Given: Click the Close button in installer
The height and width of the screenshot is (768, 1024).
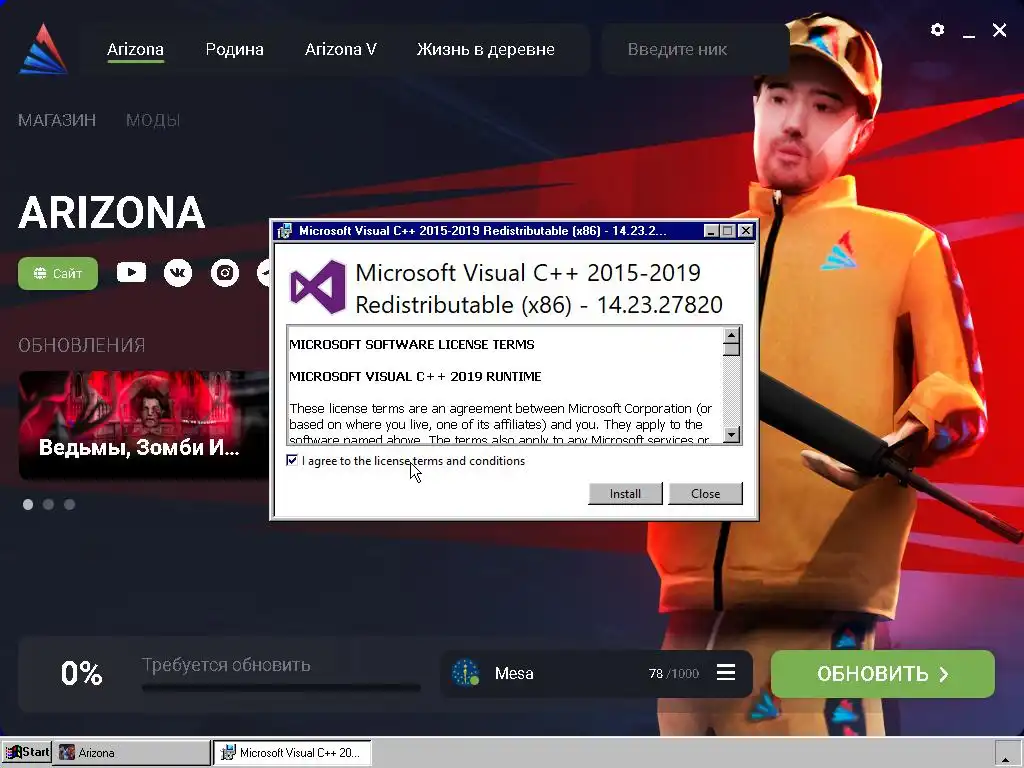Looking at the screenshot, I should pos(705,494).
